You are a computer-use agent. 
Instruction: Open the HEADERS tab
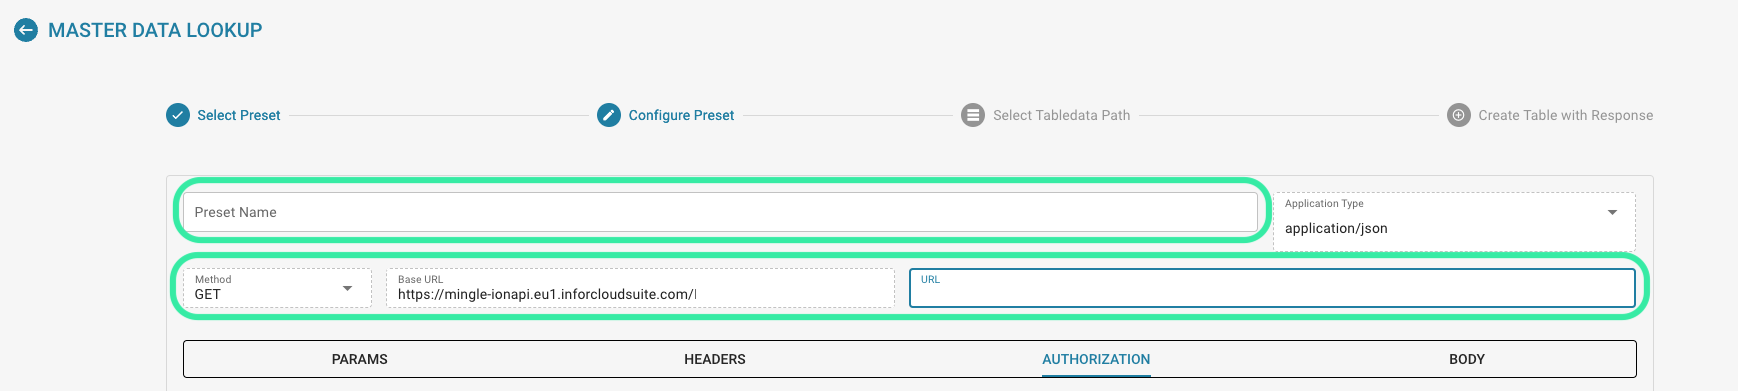[715, 359]
